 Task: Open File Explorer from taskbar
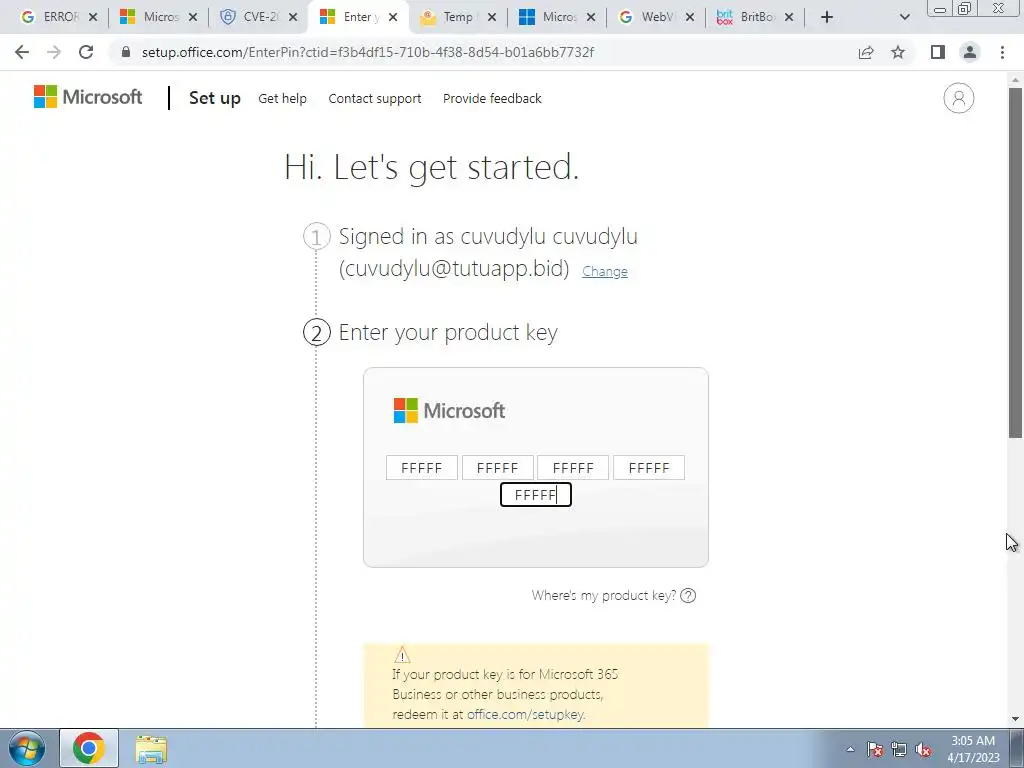point(151,749)
